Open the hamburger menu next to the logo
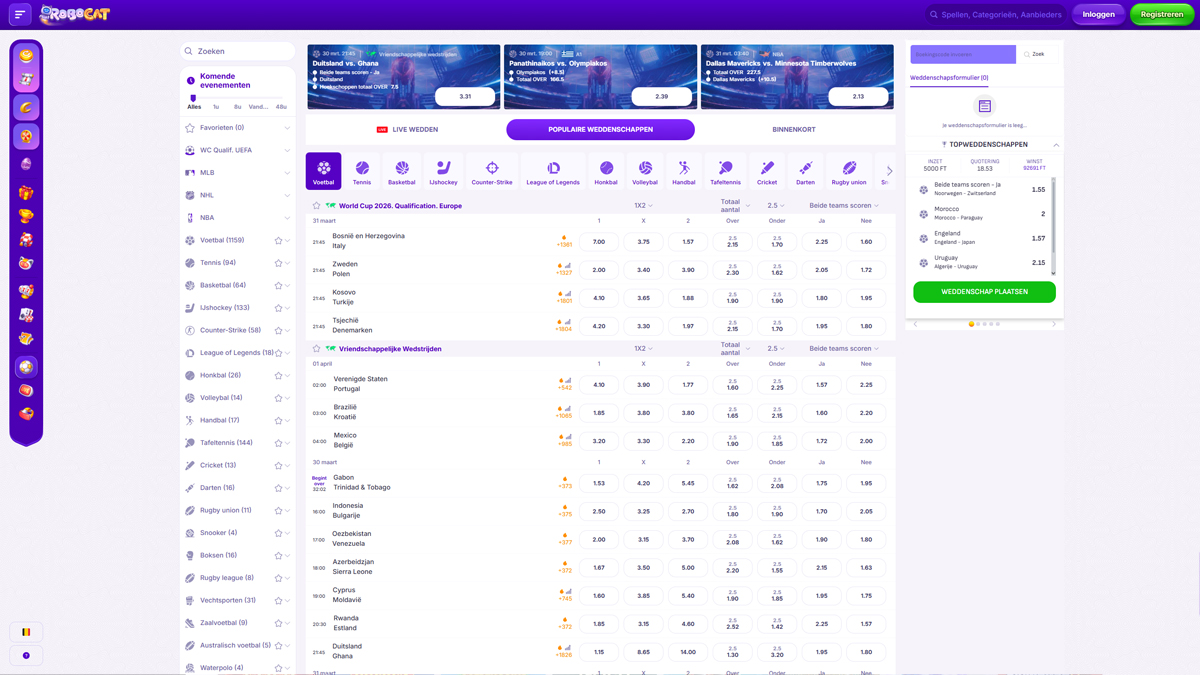This screenshot has width=1200, height=675. point(19,14)
